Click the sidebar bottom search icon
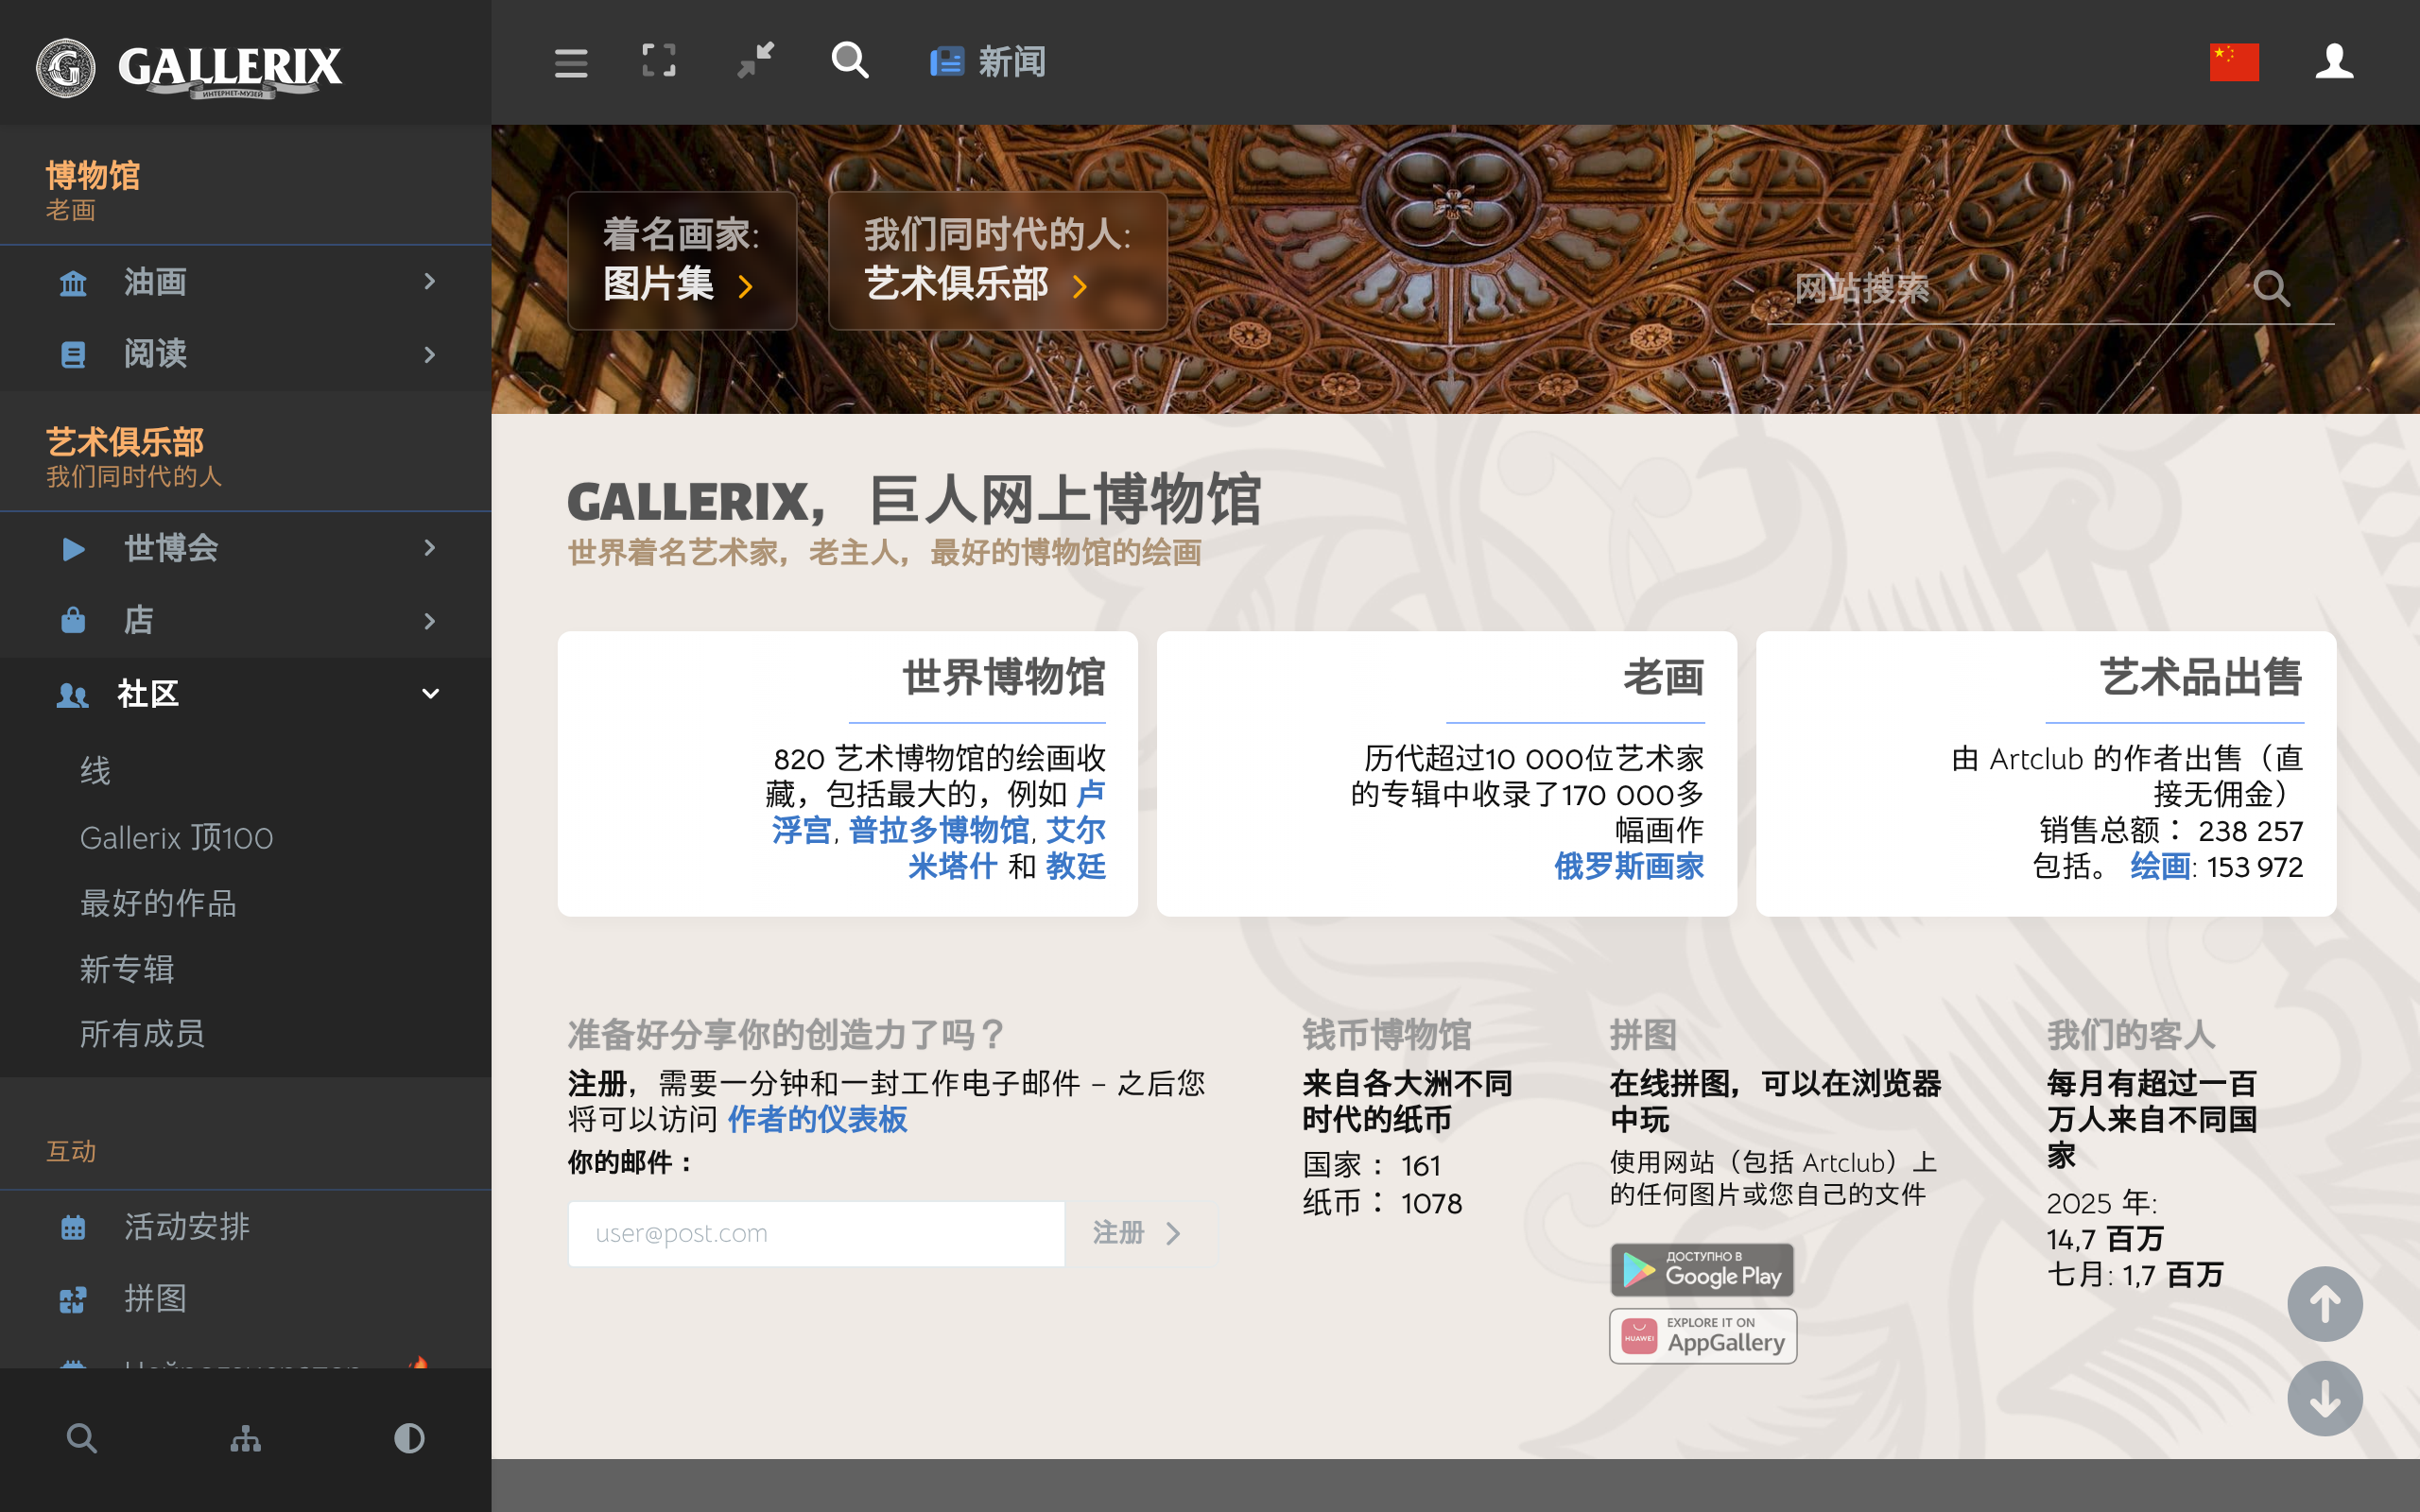 pyautogui.click(x=82, y=1439)
